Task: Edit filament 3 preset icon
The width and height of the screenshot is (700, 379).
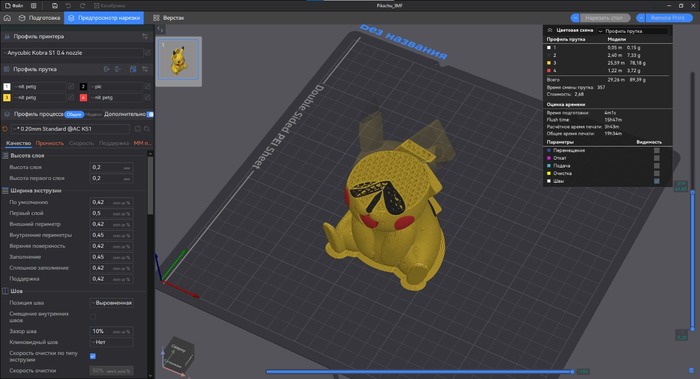Action: (x=71, y=97)
